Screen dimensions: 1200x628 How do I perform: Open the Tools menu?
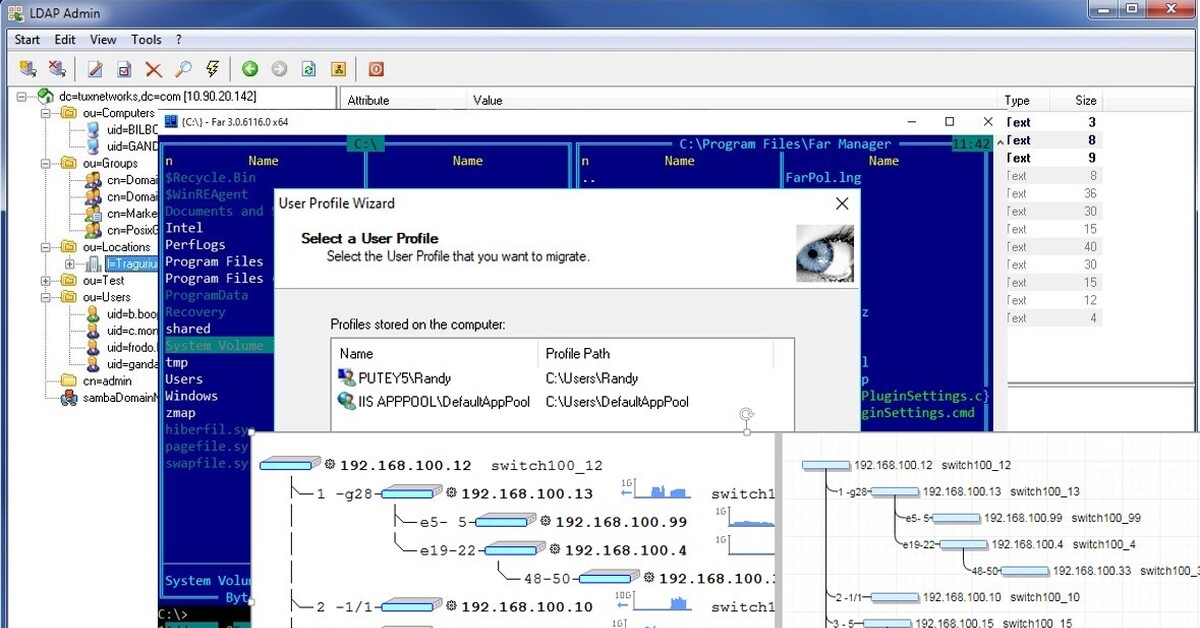(146, 40)
